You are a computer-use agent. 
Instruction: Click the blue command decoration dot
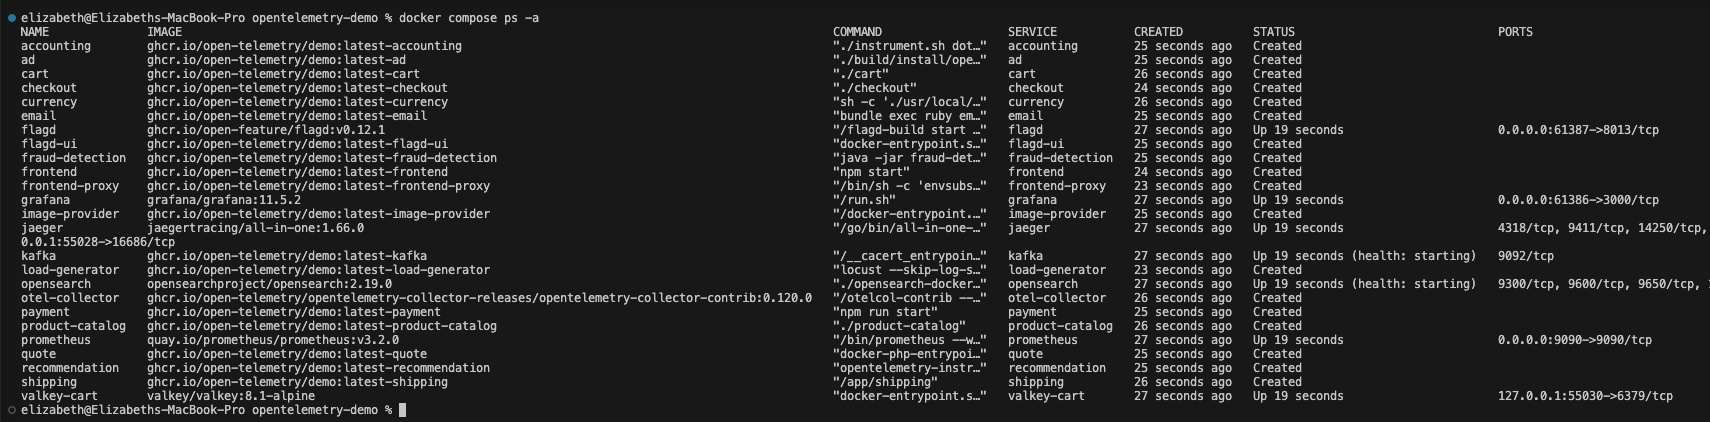pyautogui.click(x=11, y=18)
